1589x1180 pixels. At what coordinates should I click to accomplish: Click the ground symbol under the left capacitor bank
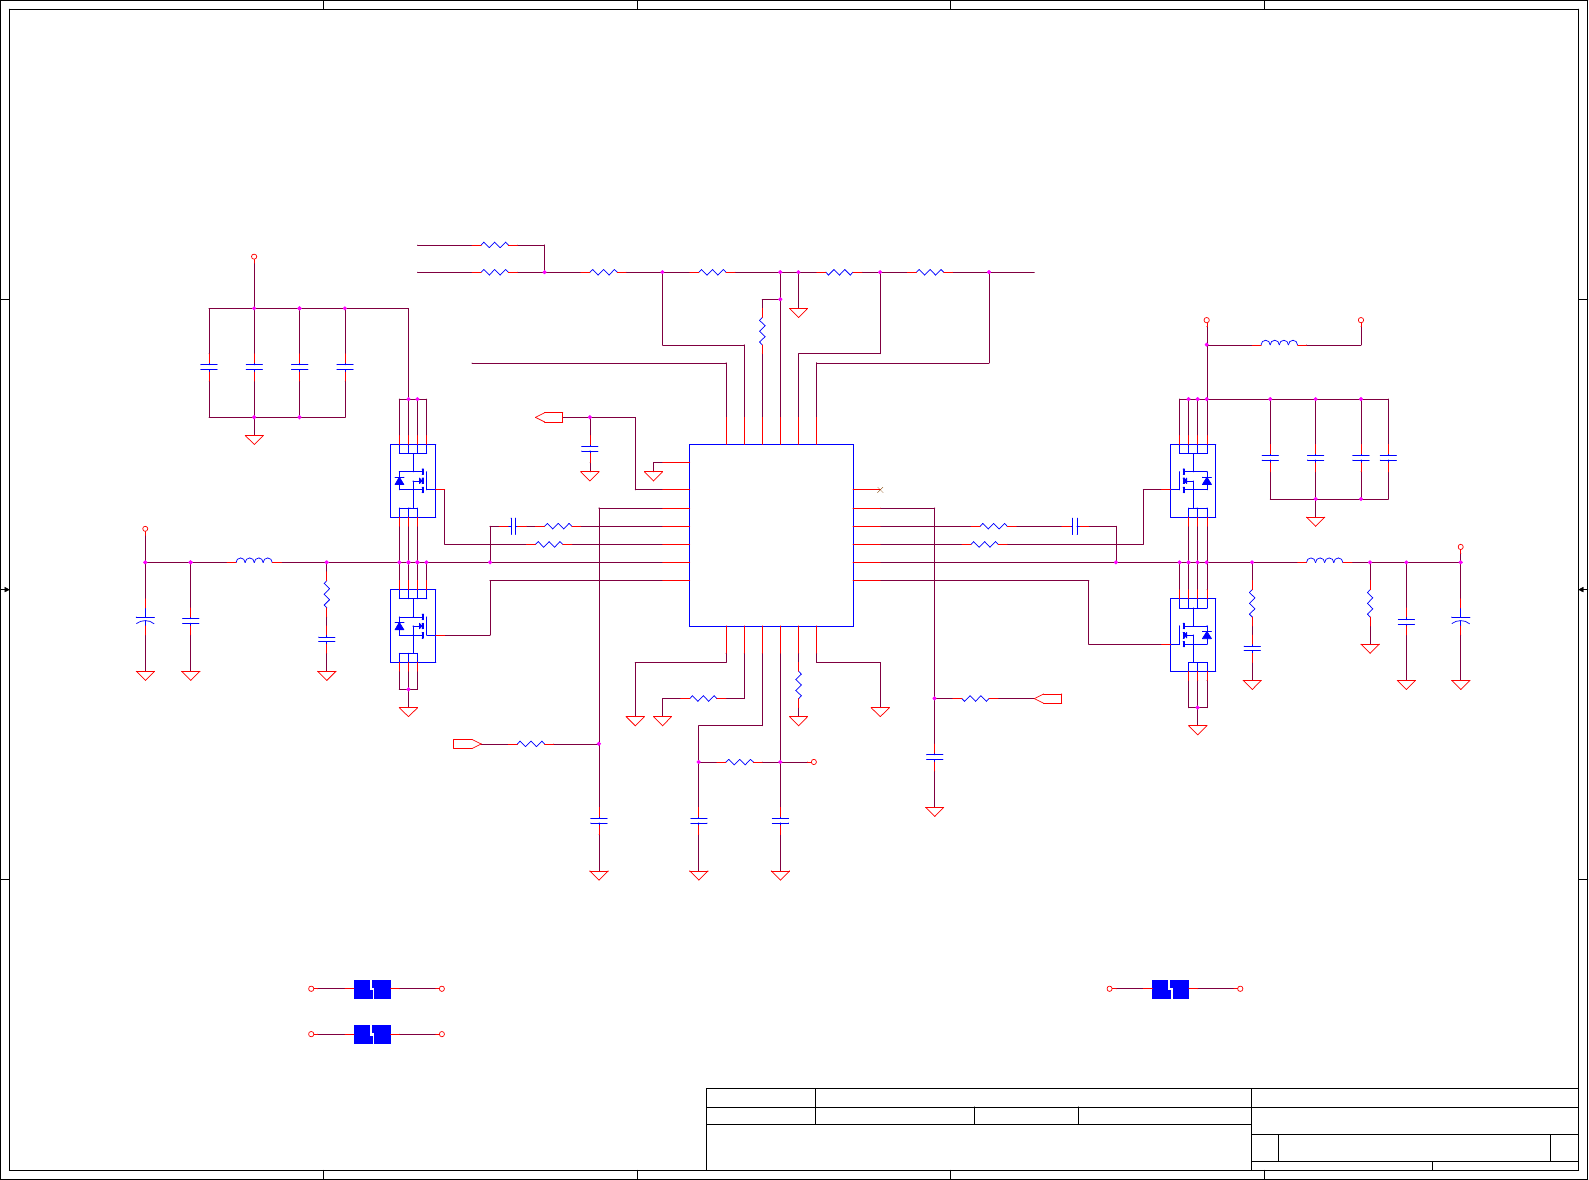(x=254, y=439)
